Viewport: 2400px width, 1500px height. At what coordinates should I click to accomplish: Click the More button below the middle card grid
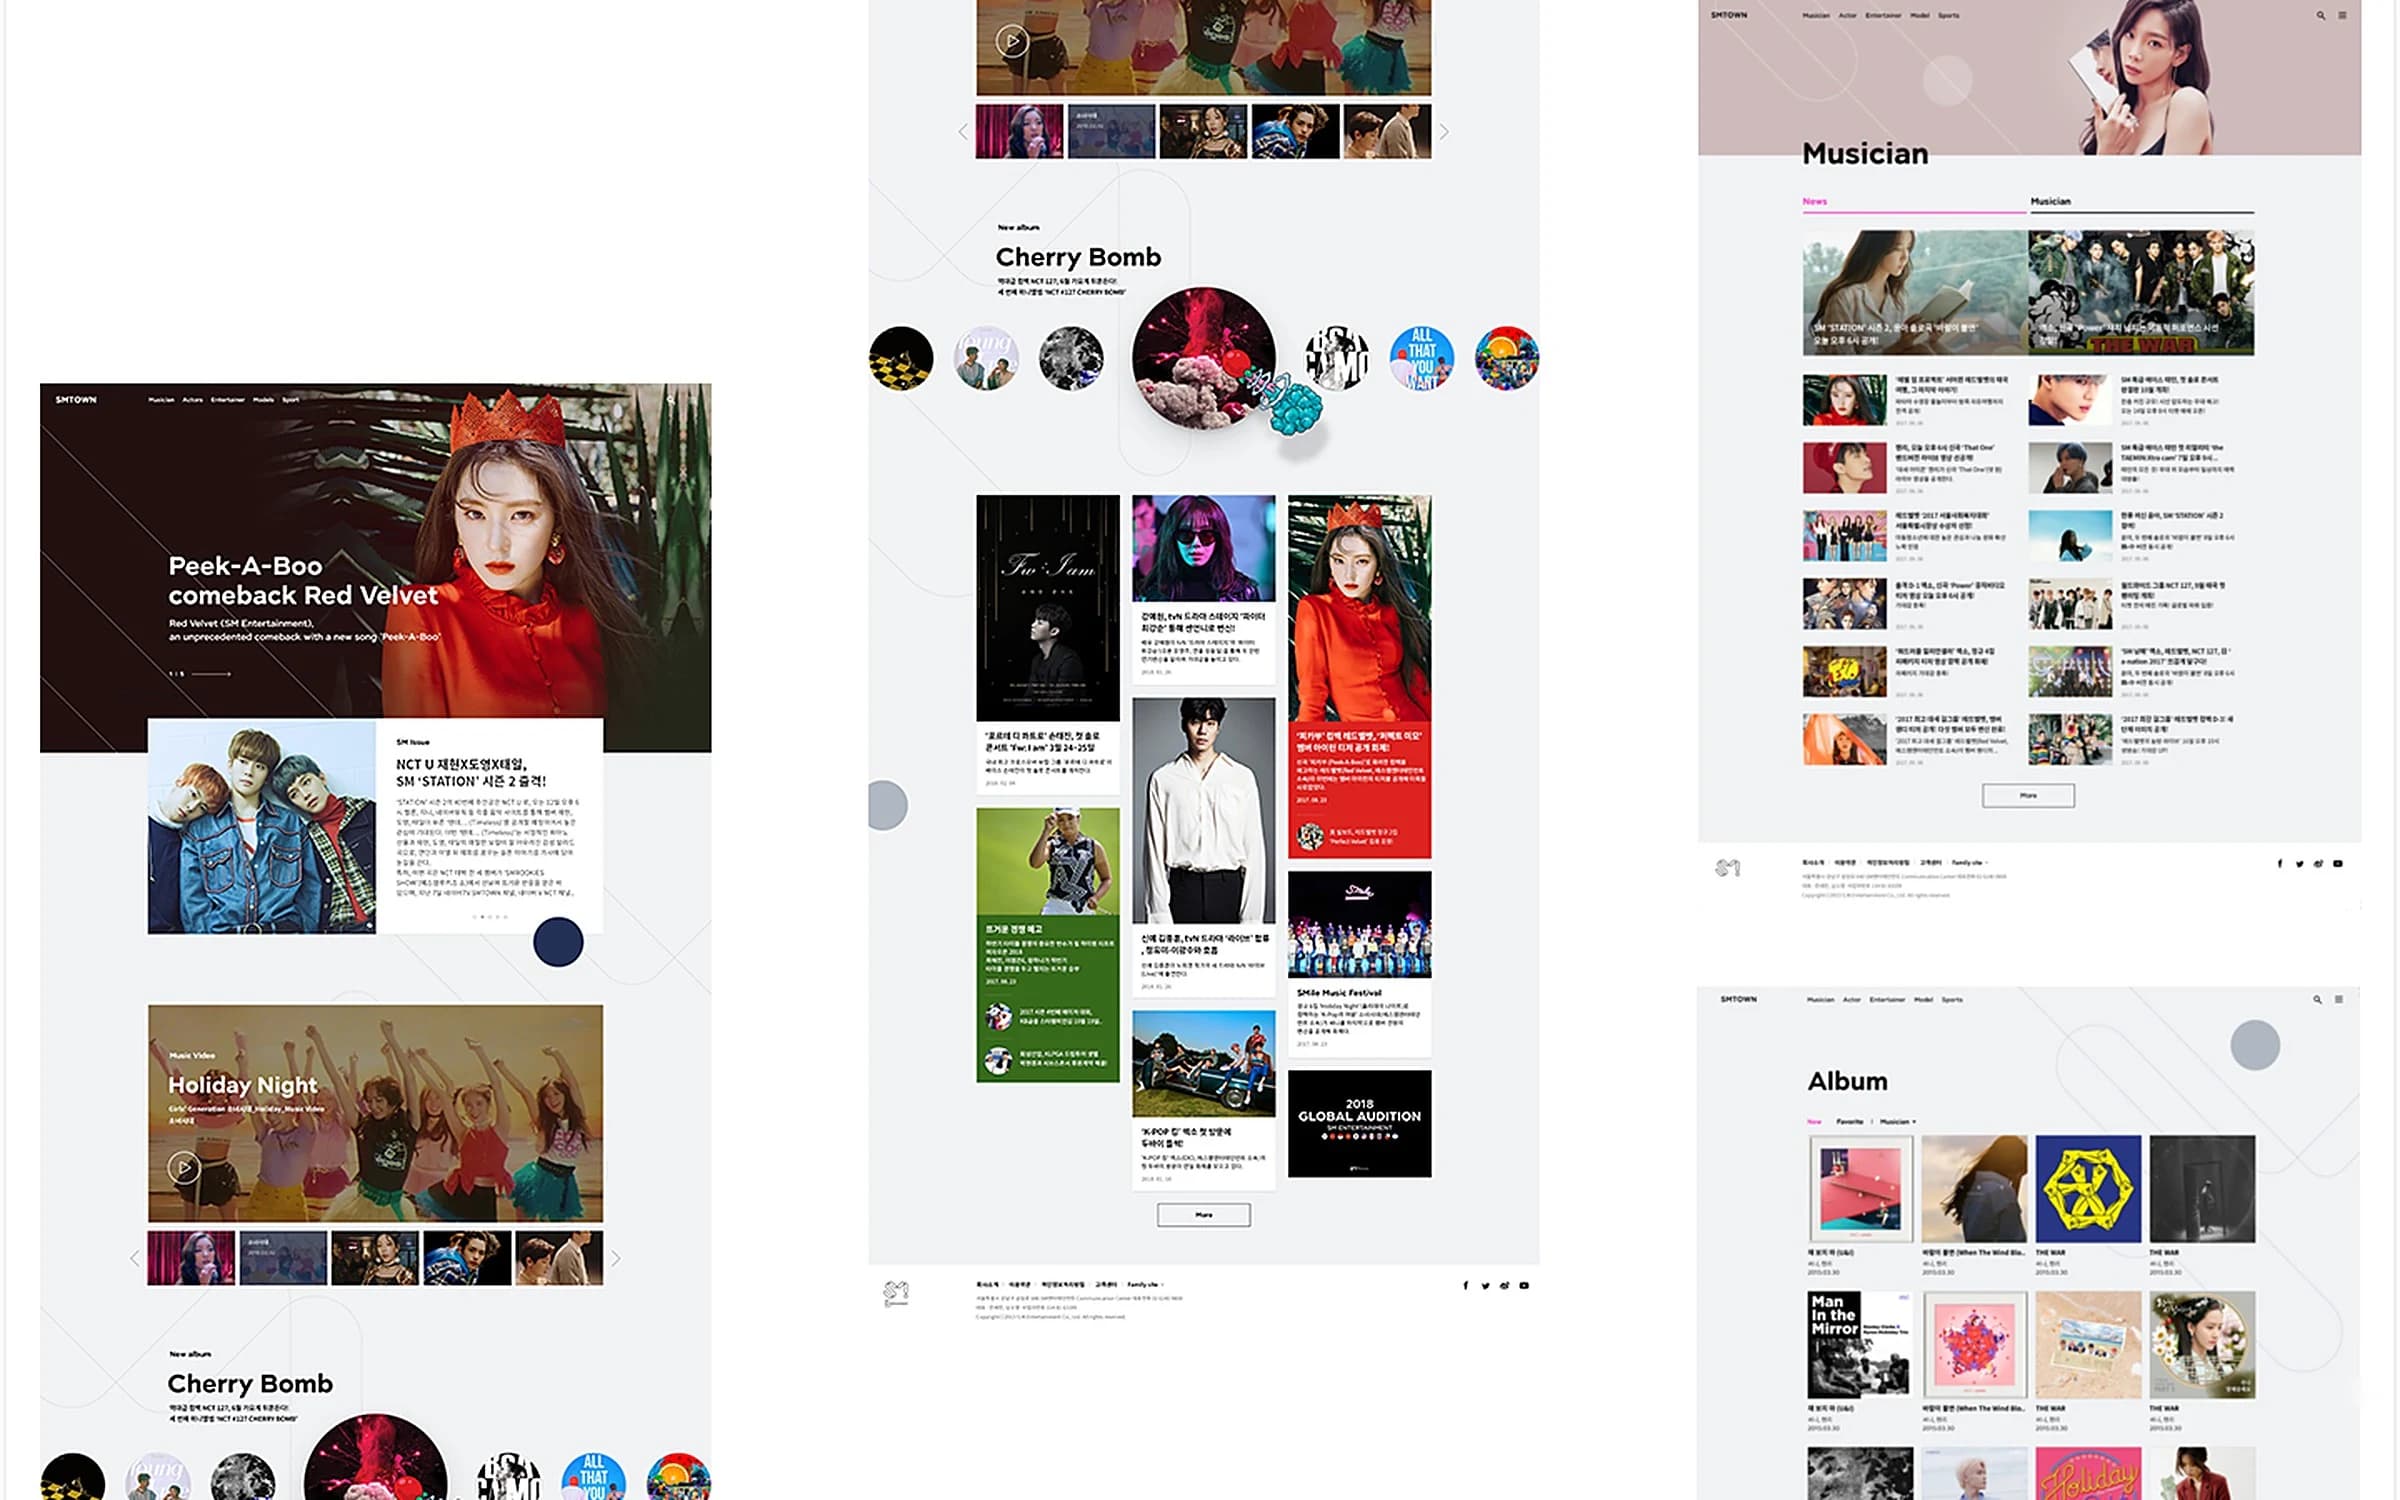(x=1203, y=1215)
